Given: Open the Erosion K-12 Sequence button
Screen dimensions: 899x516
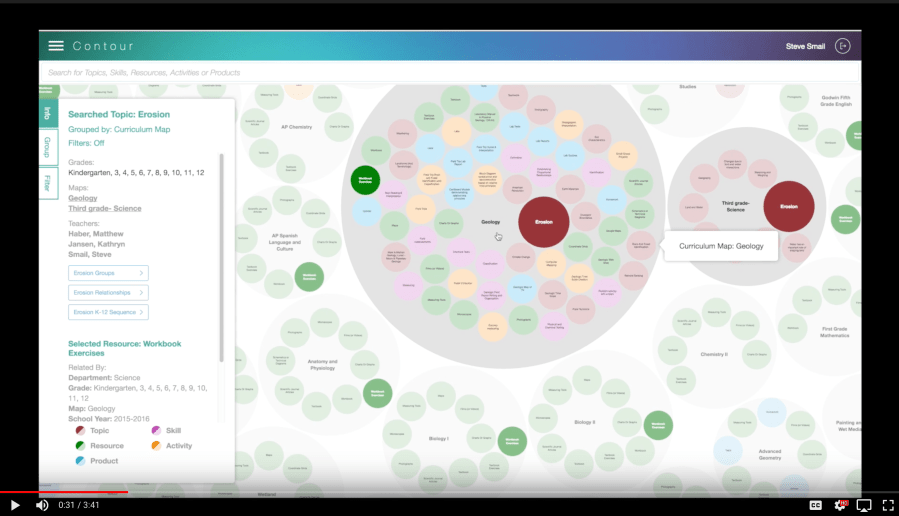Looking at the screenshot, I should pos(108,312).
